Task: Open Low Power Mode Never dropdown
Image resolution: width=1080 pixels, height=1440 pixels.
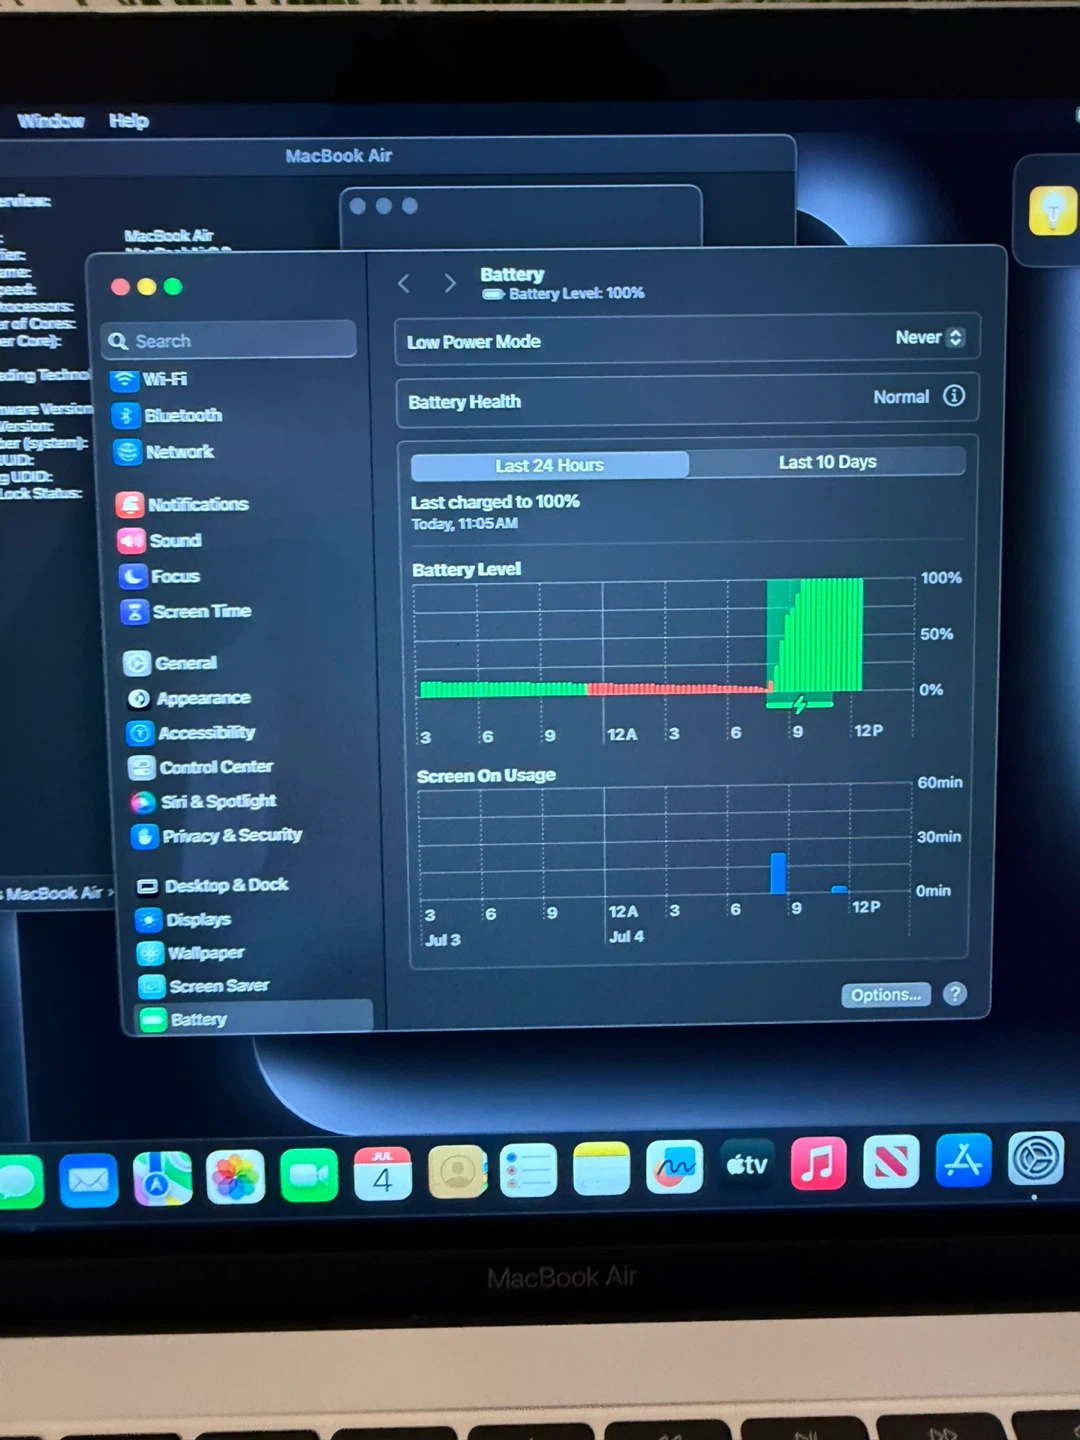Action: pyautogui.click(x=930, y=338)
